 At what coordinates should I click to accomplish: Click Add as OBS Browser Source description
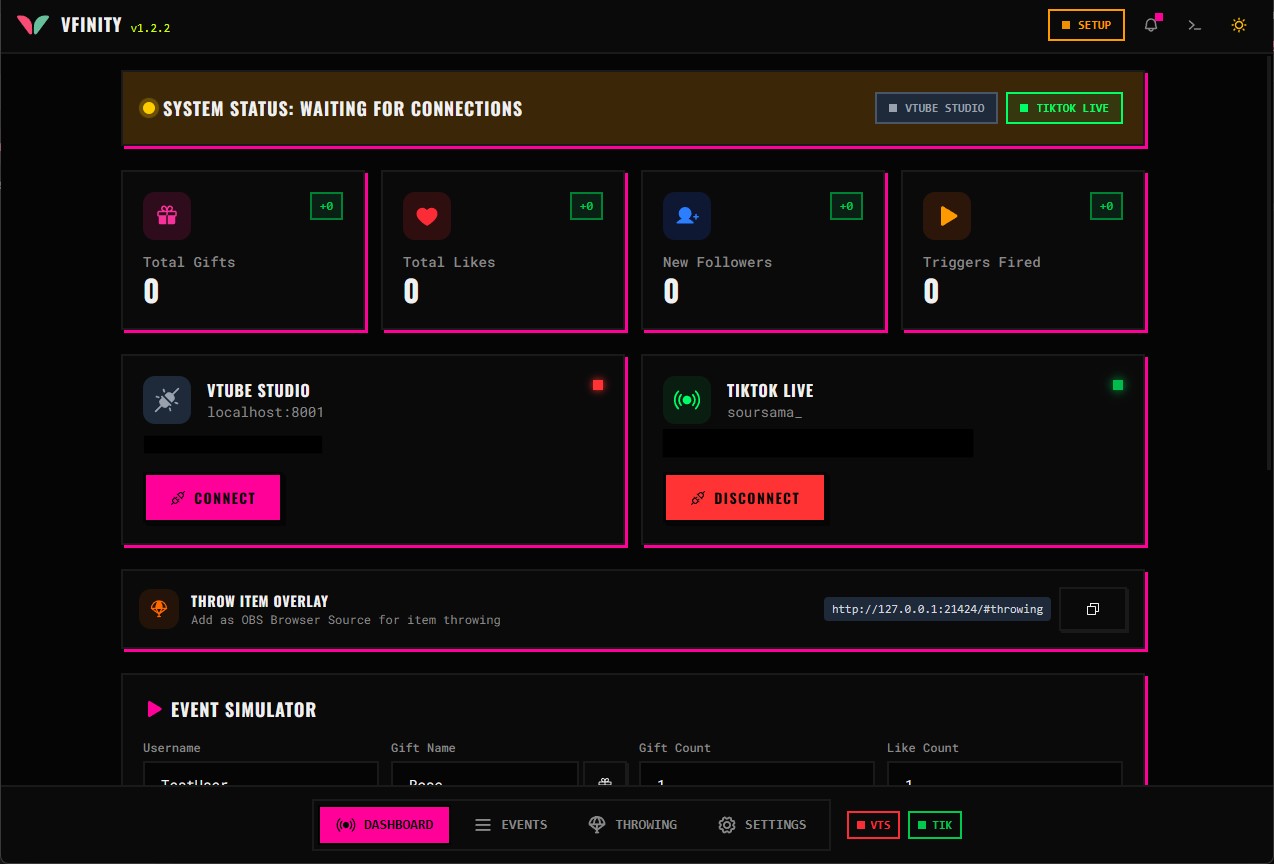click(x=346, y=620)
